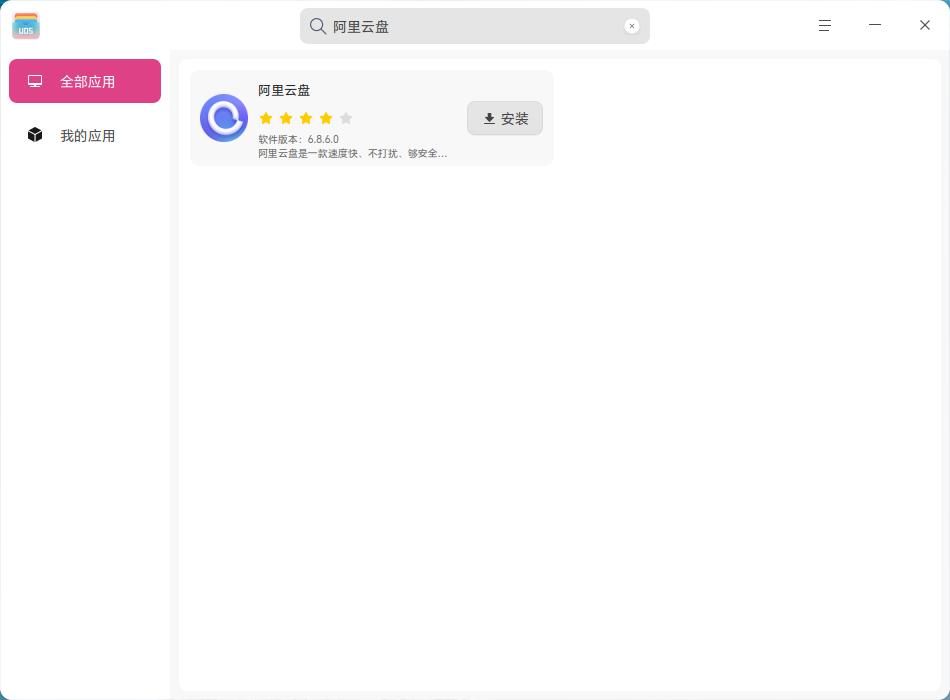Click the UOS app store logo icon
The height and width of the screenshot is (700, 950).
pos(26,25)
